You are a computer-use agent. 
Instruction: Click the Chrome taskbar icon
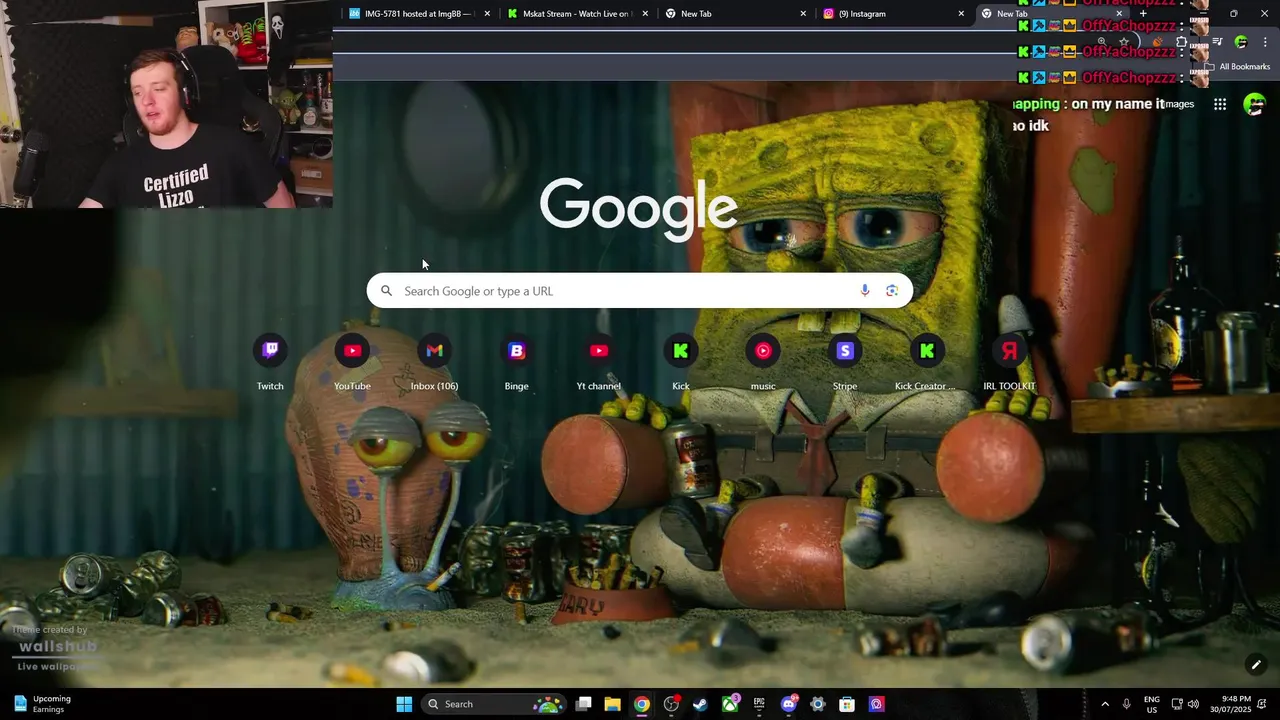(x=642, y=704)
